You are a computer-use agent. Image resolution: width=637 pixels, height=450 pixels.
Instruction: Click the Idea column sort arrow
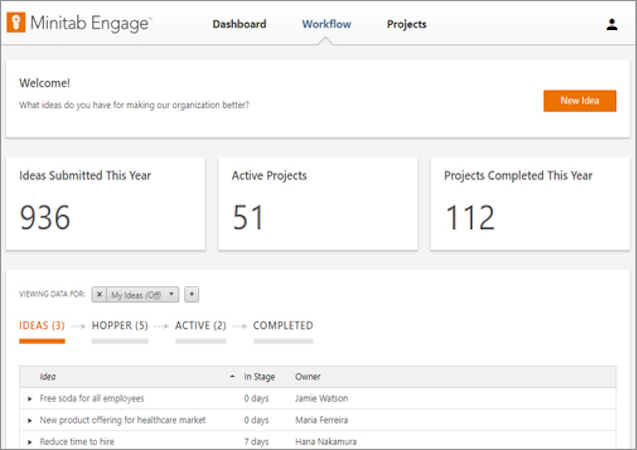coord(232,377)
